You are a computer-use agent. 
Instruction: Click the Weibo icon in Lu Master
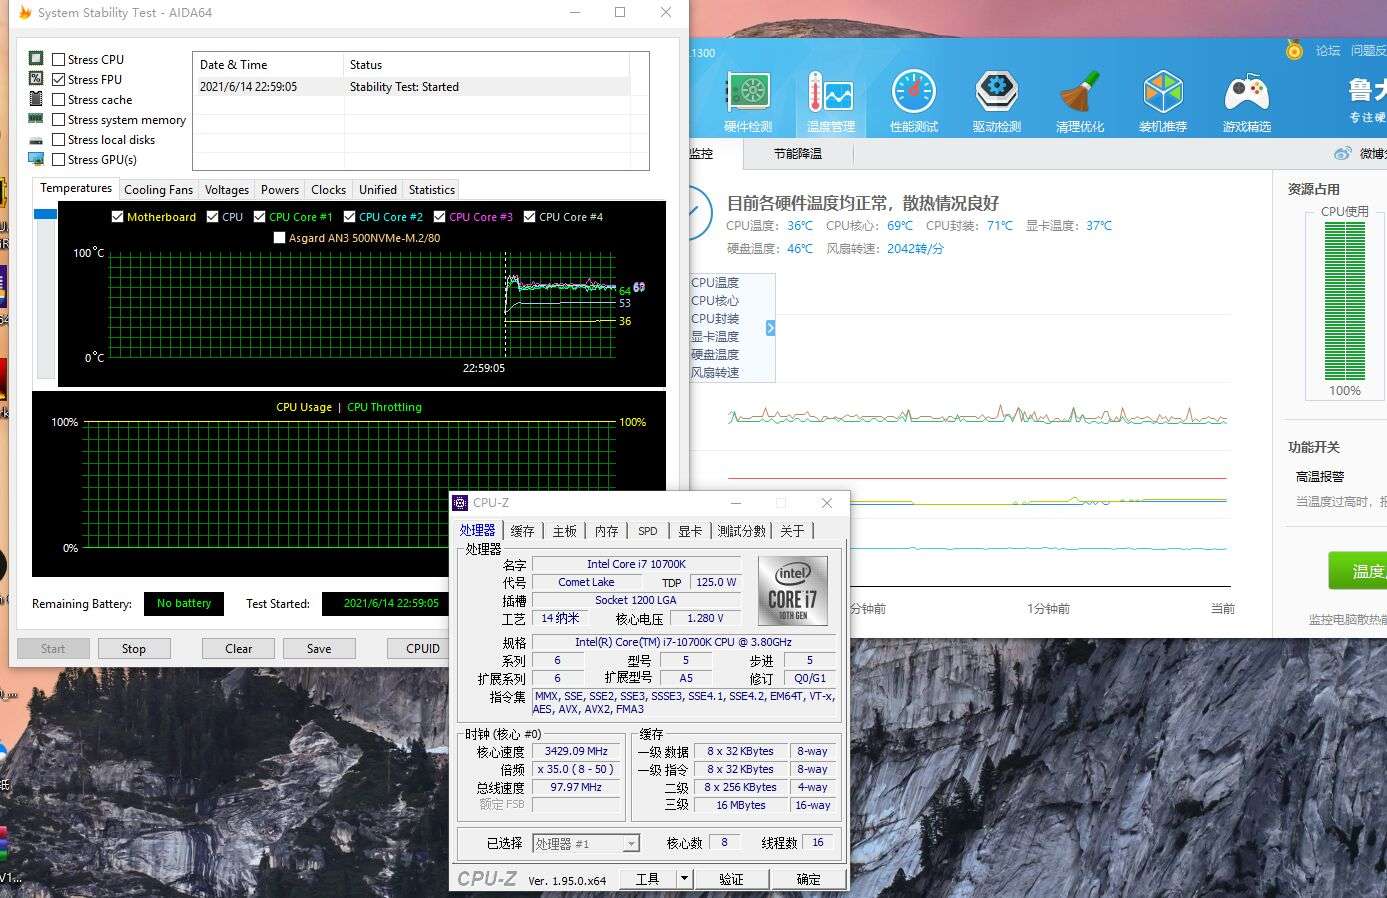(x=1342, y=153)
